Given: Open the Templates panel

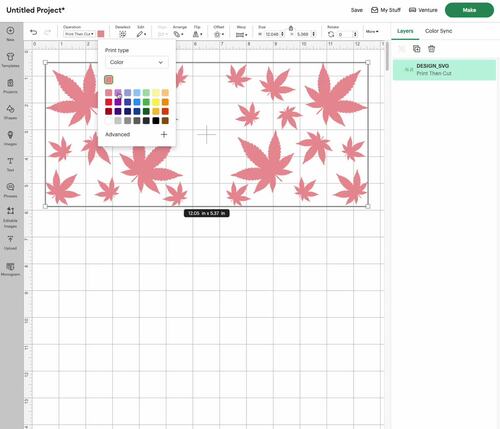Looking at the screenshot, I should click(x=10, y=60).
